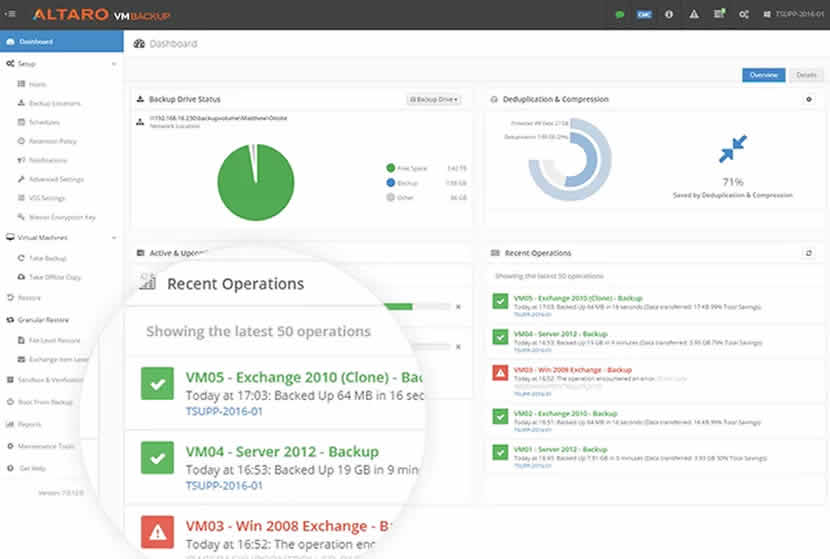This screenshot has height=559, width=830.
Task: Open the Advanced Settings wrench icon
Action: point(21,179)
